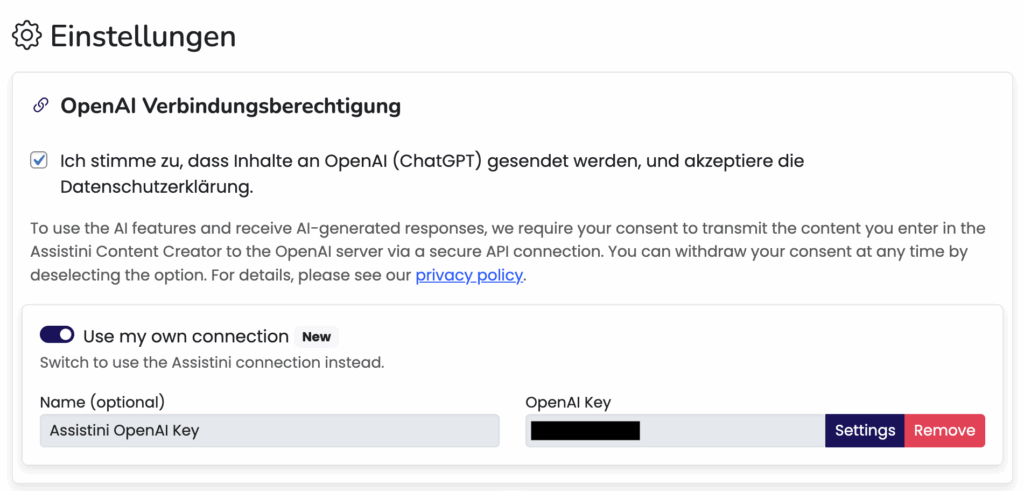Click into the OpenAI Key field

pos(730,430)
